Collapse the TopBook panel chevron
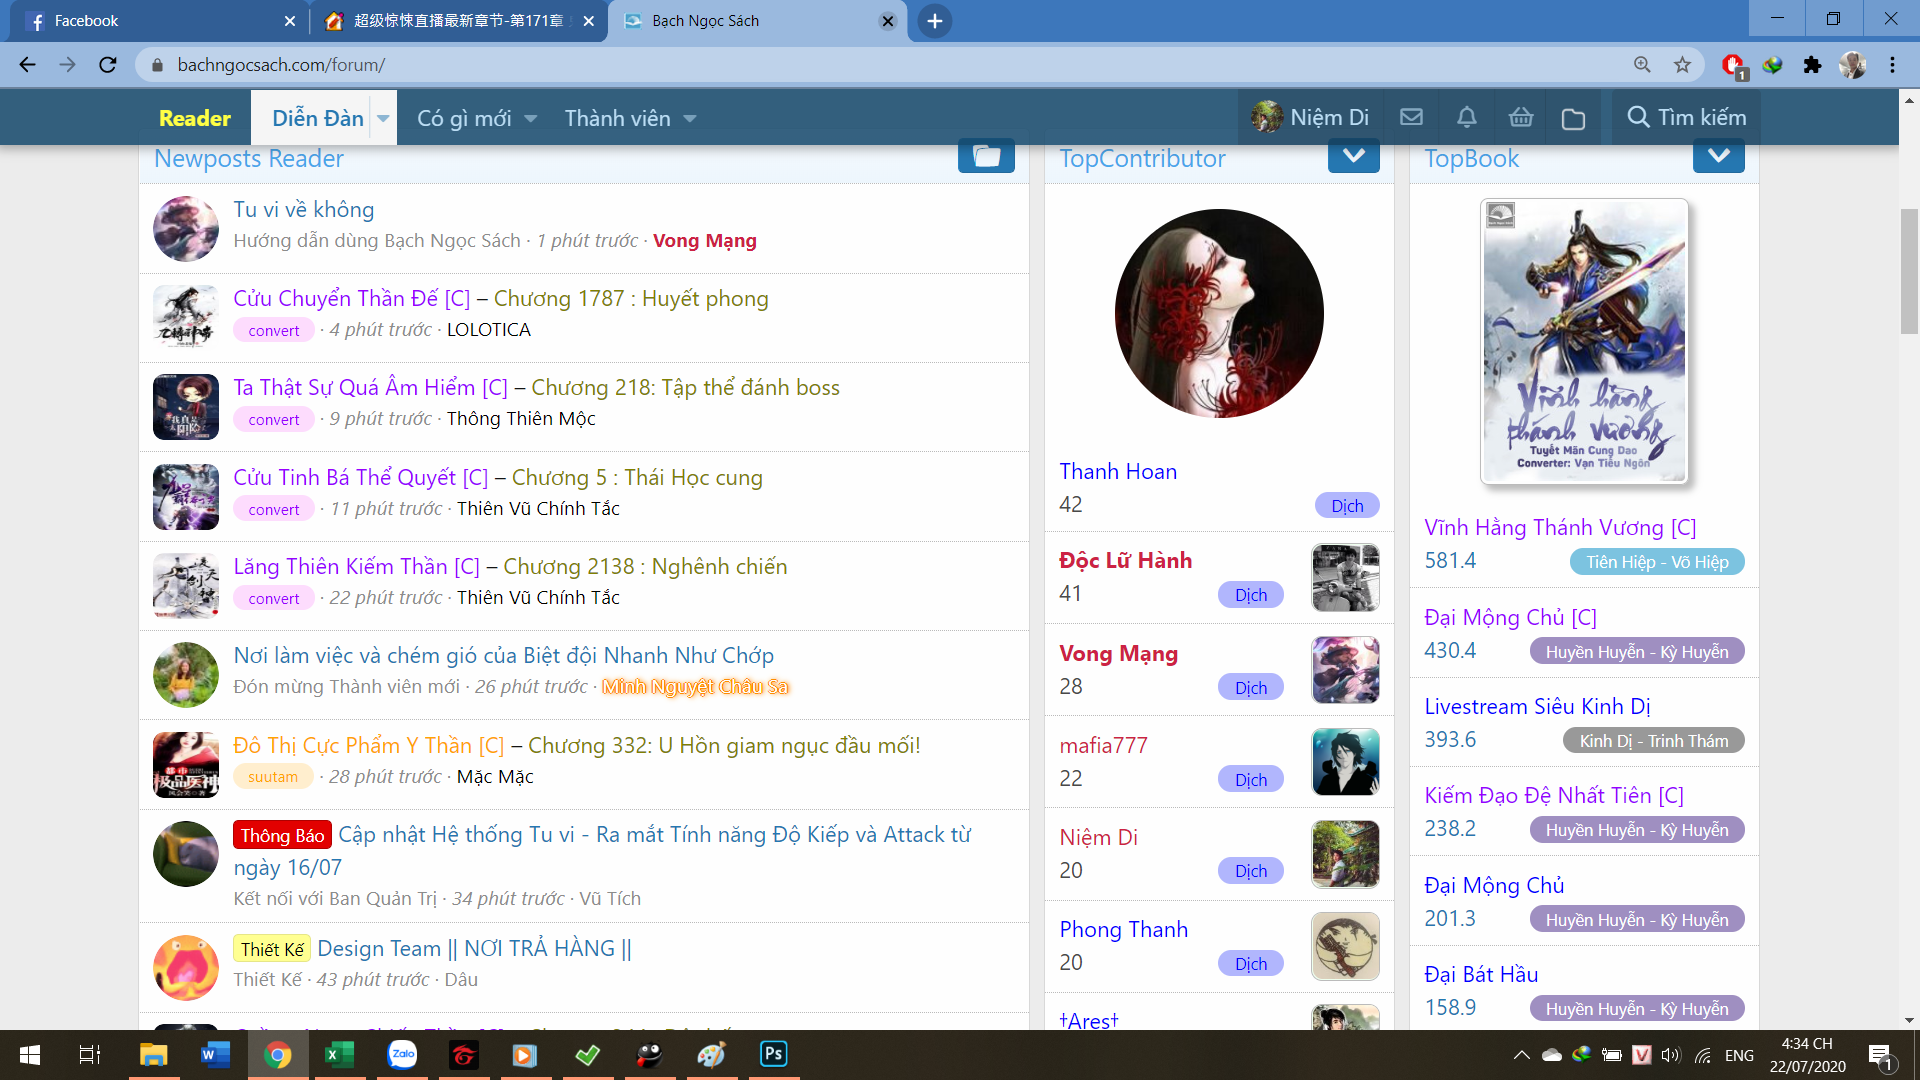This screenshot has height=1080, width=1920. pyautogui.click(x=1718, y=157)
